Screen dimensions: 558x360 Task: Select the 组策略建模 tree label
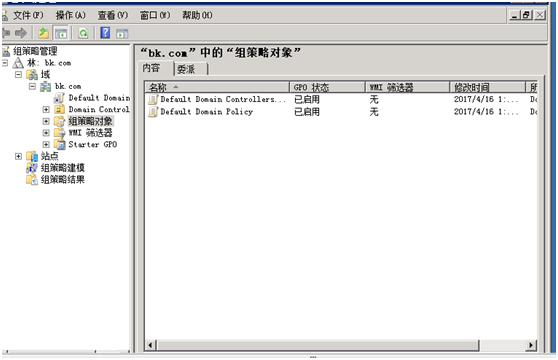(63, 168)
